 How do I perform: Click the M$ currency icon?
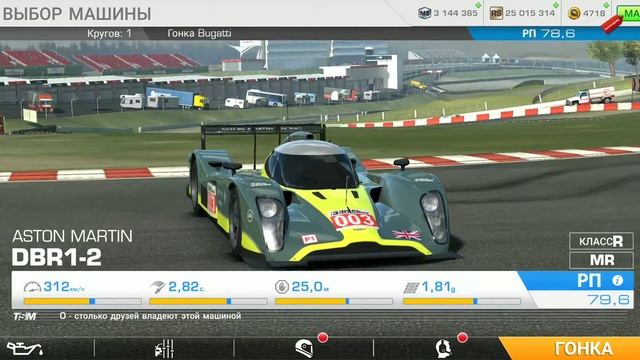point(424,13)
